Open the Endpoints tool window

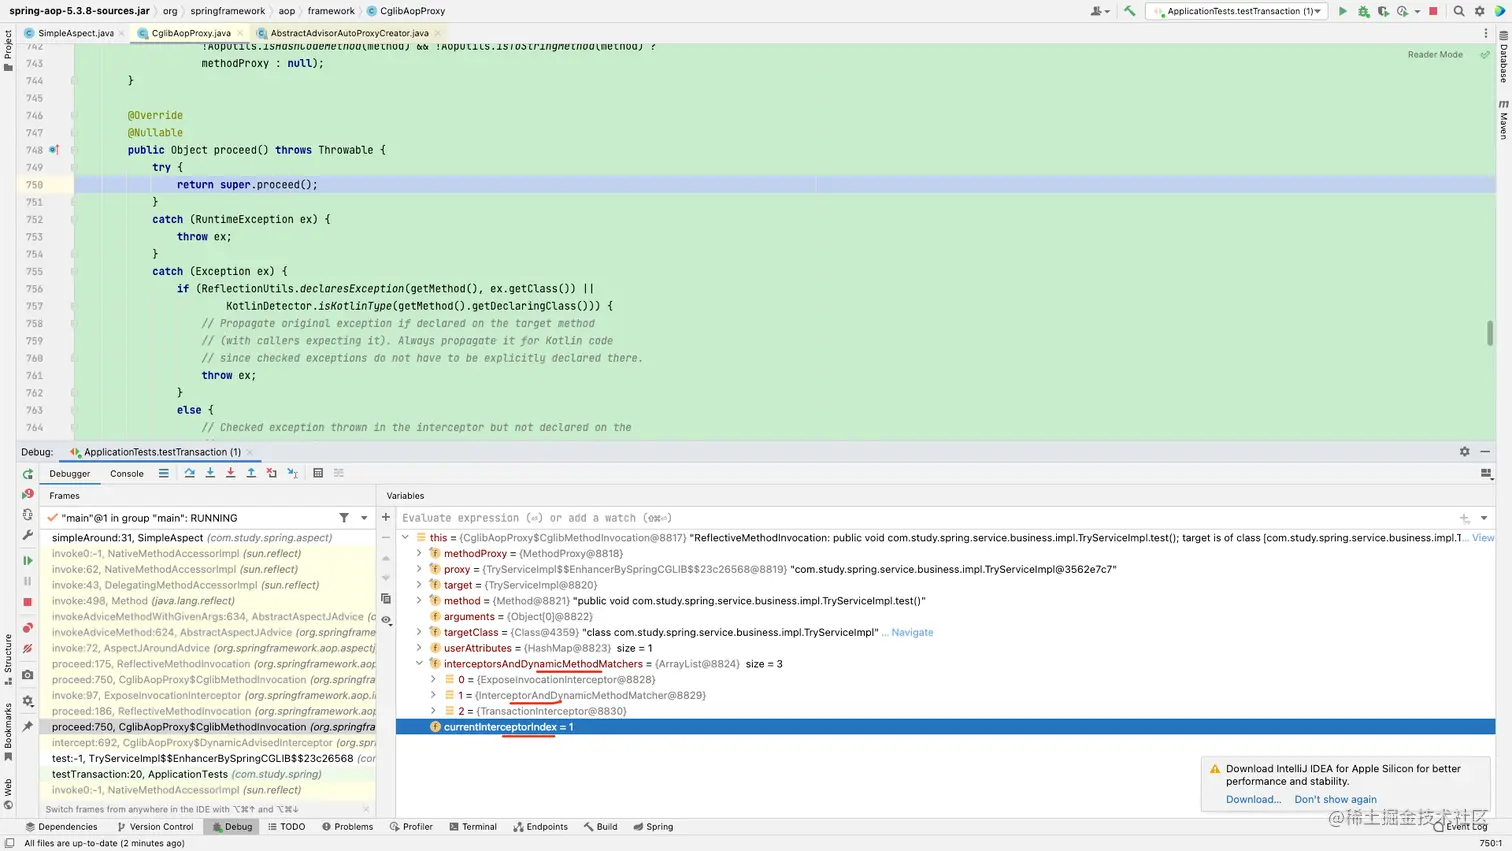pos(540,827)
